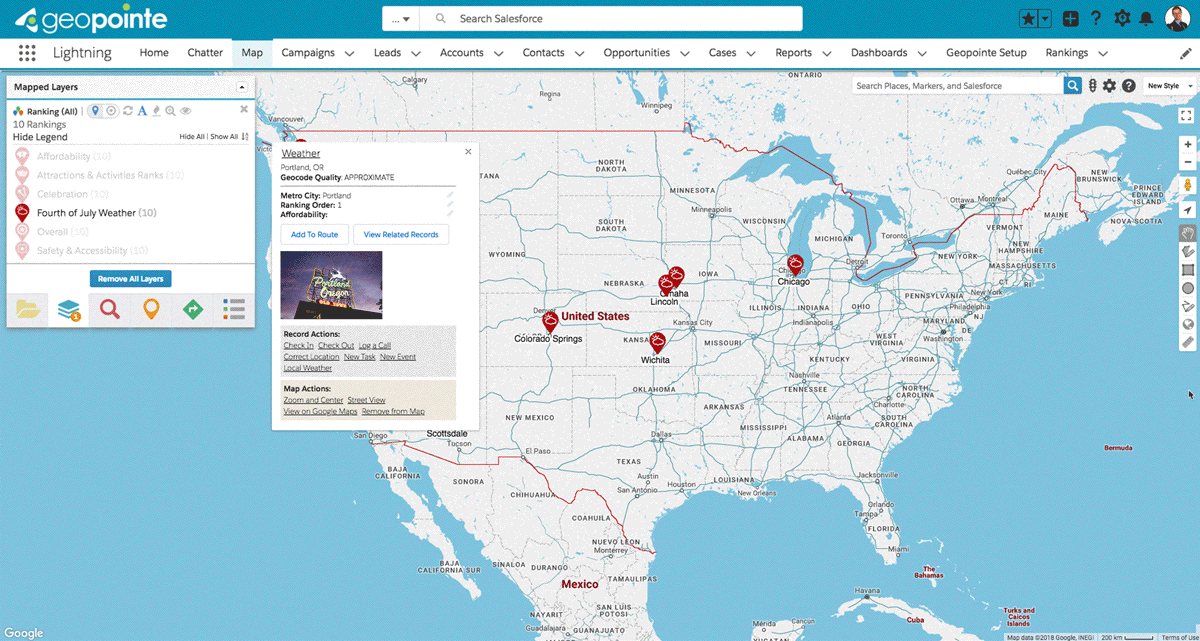The image size is (1200, 641).
Task: Open the legend sort order icon
Action: pyautogui.click(x=245, y=137)
